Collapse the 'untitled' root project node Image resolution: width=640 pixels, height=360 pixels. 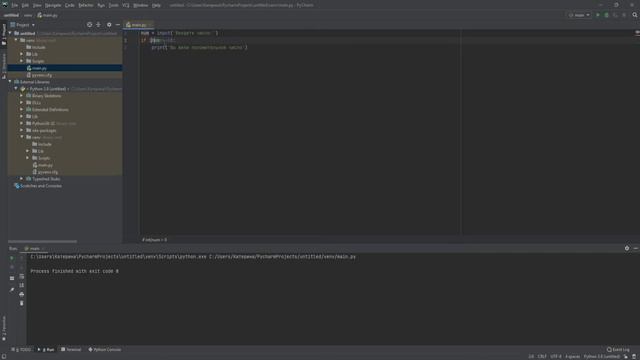[10, 33]
